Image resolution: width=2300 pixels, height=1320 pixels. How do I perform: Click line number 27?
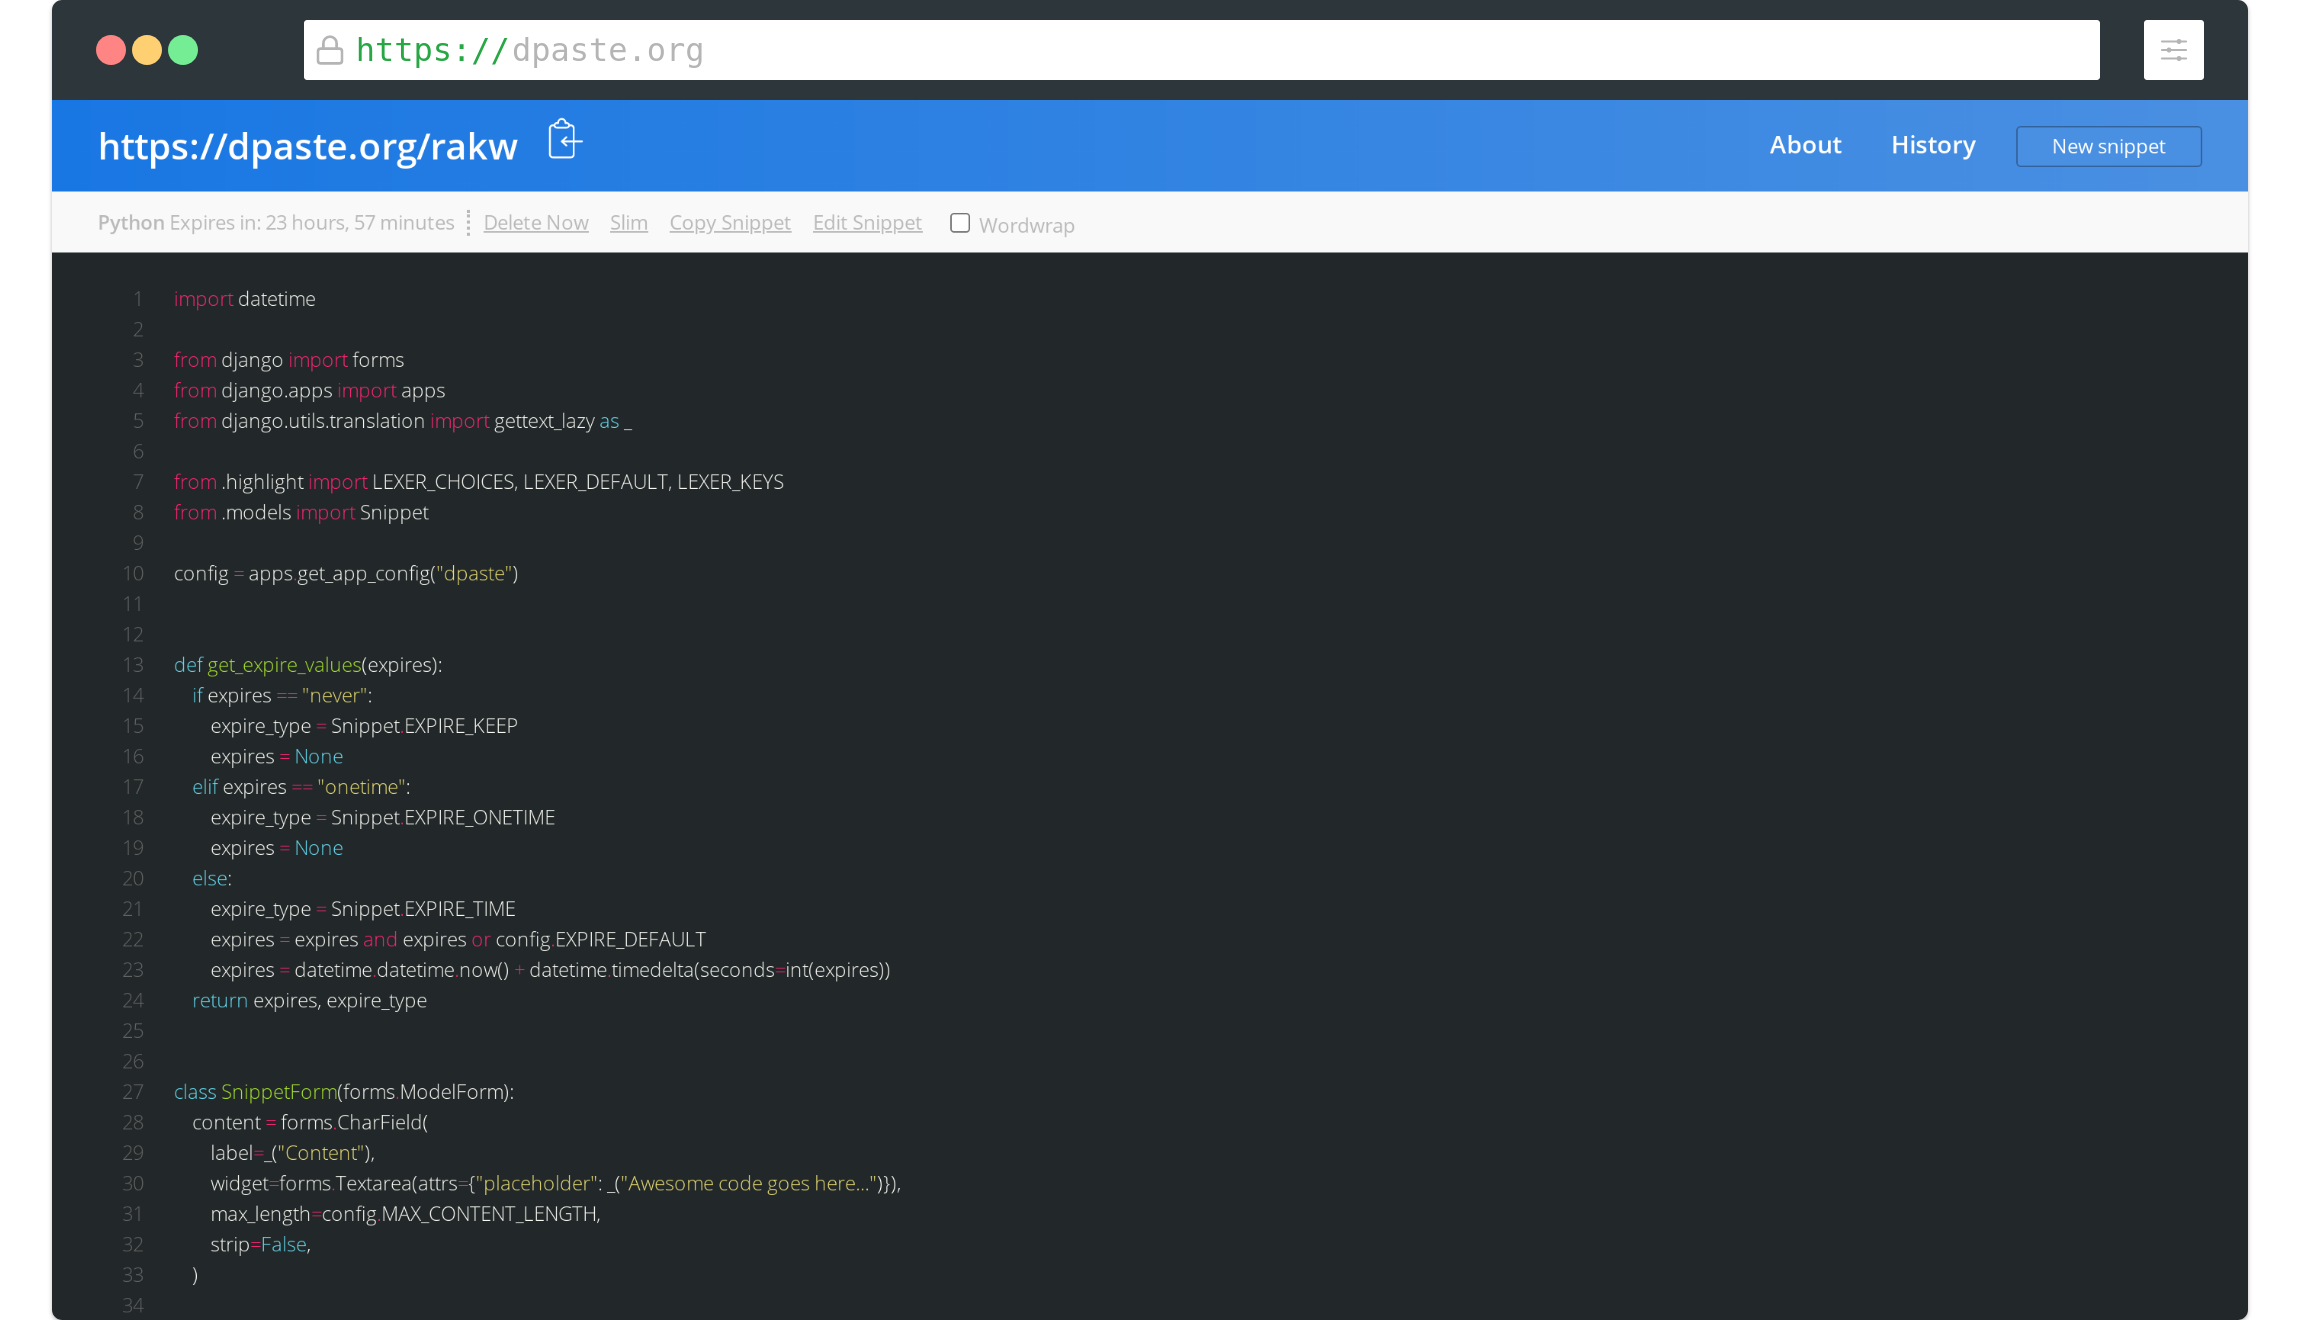pos(133,1092)
